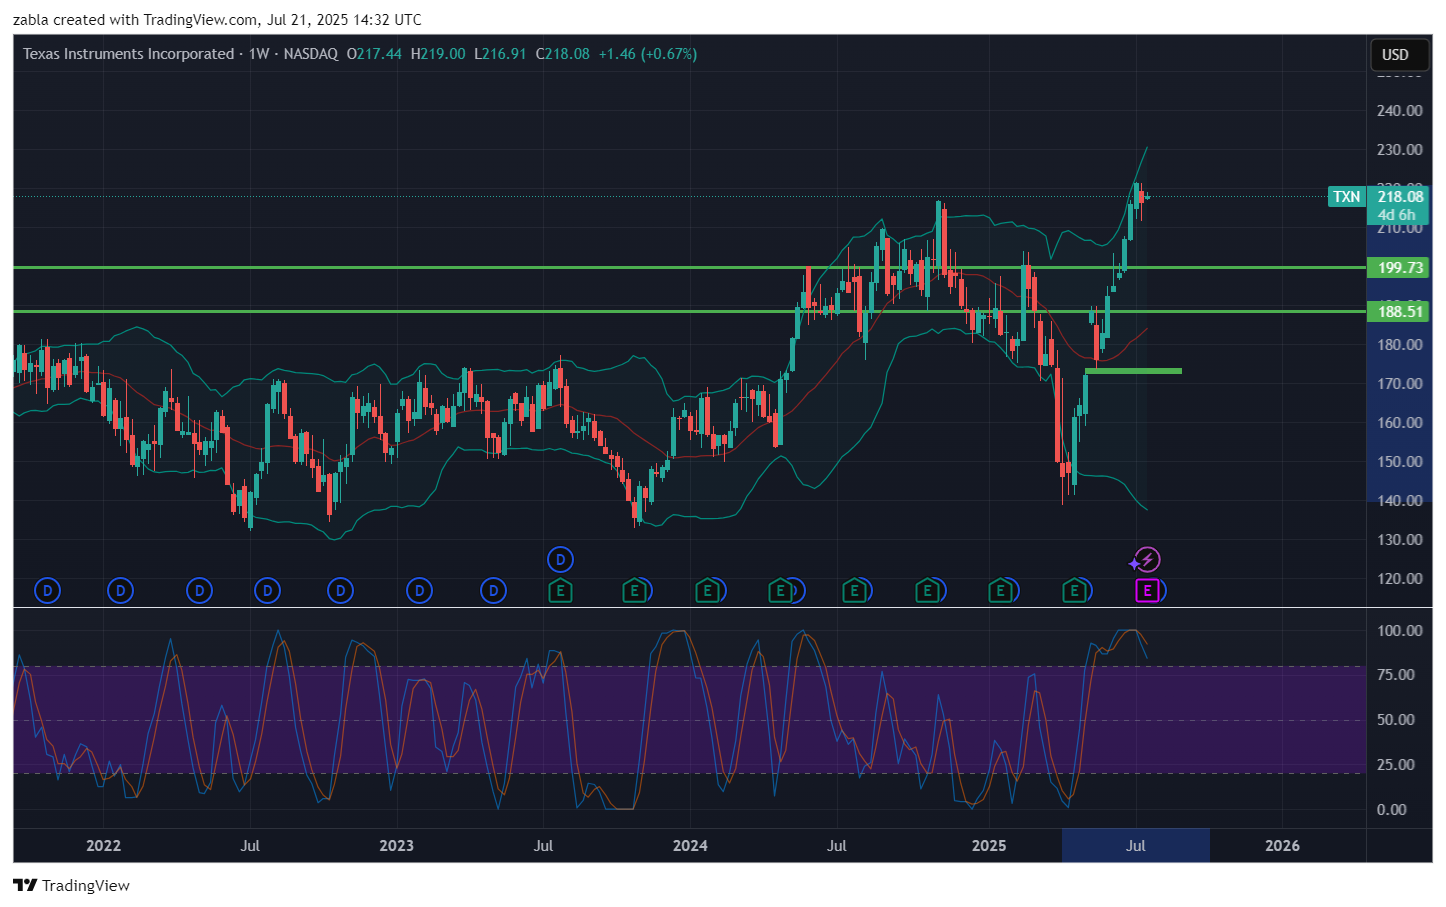
Task: Click the 2026 label on the time axis
Action: [x=1282, y=846]
